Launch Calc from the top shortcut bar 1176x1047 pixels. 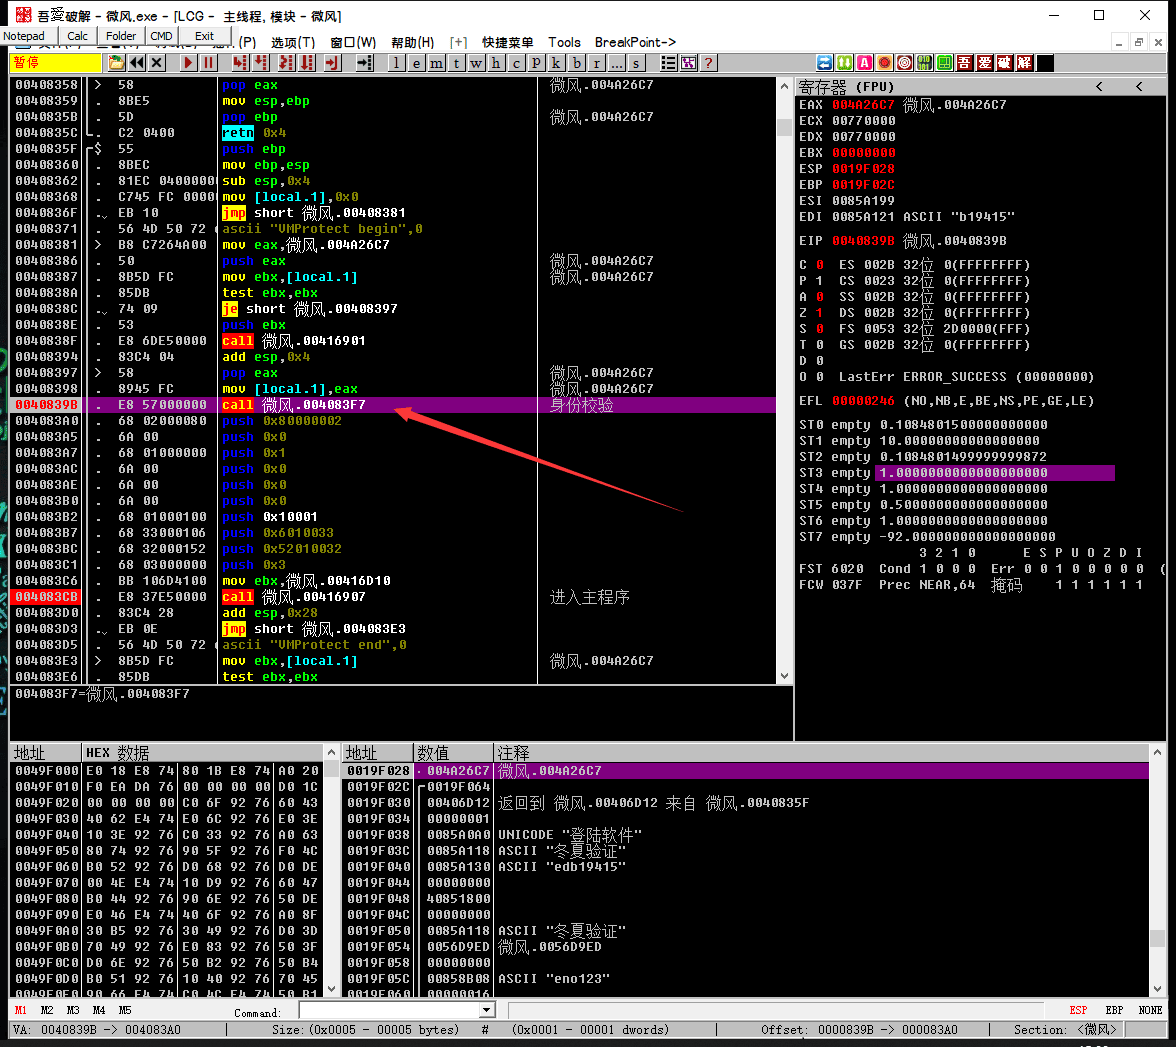(77, 36)
